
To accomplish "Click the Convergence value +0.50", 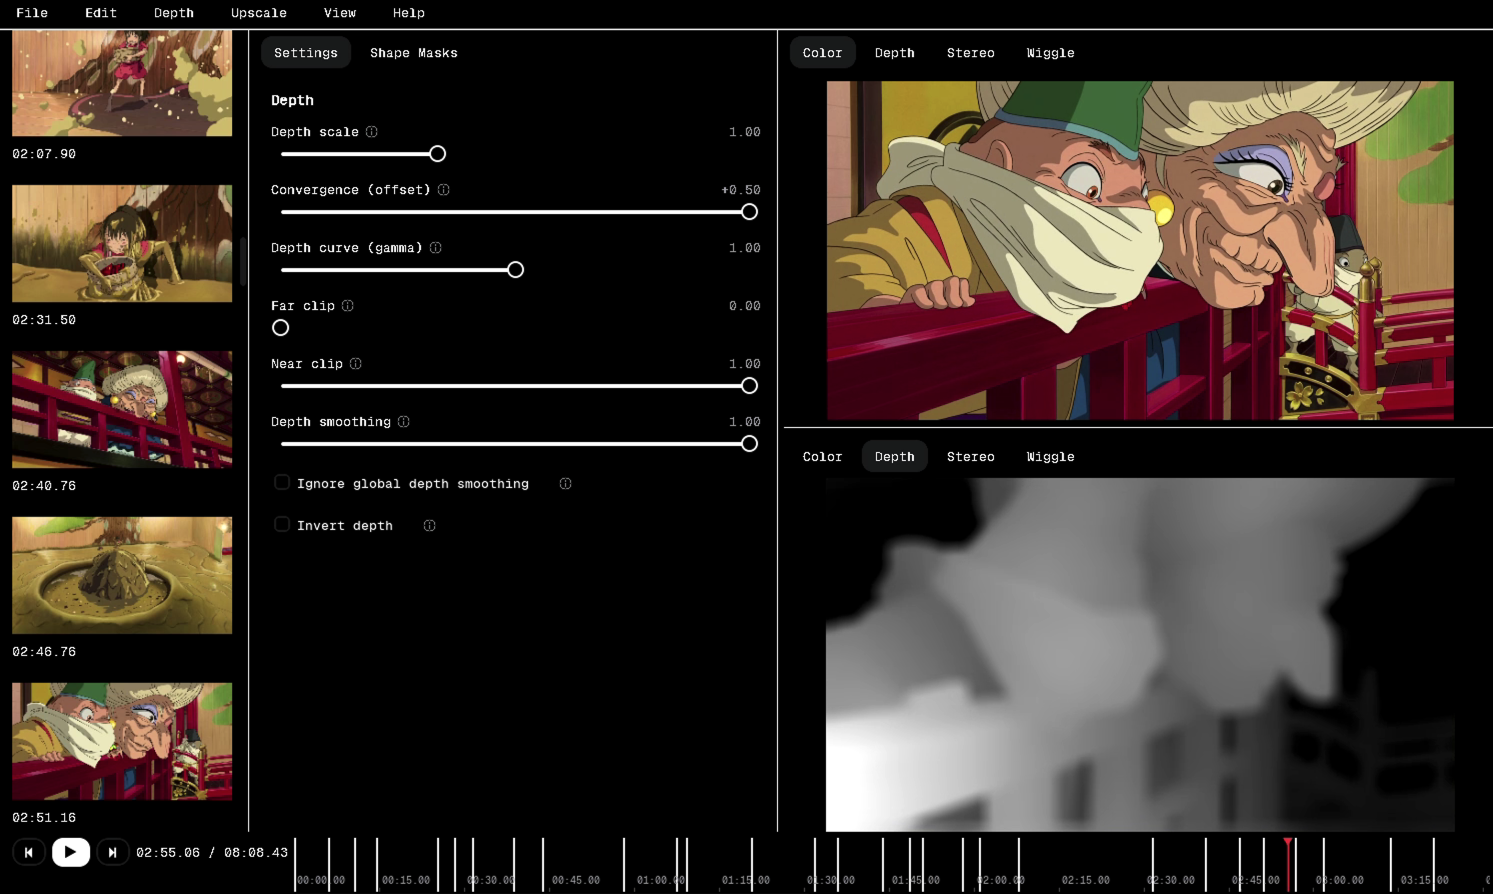I will pyautogui.click(x=741, y=190).
